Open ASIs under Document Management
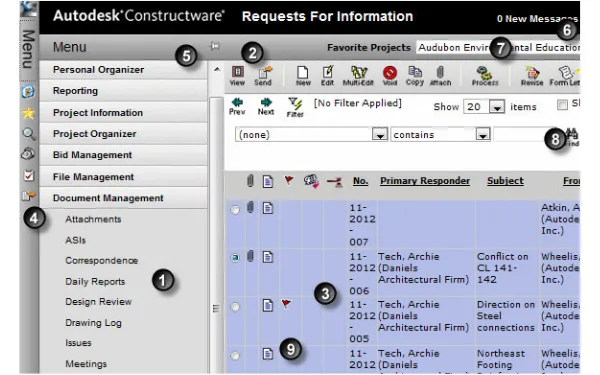Screen dimensions: 600x375 point(75,240)
